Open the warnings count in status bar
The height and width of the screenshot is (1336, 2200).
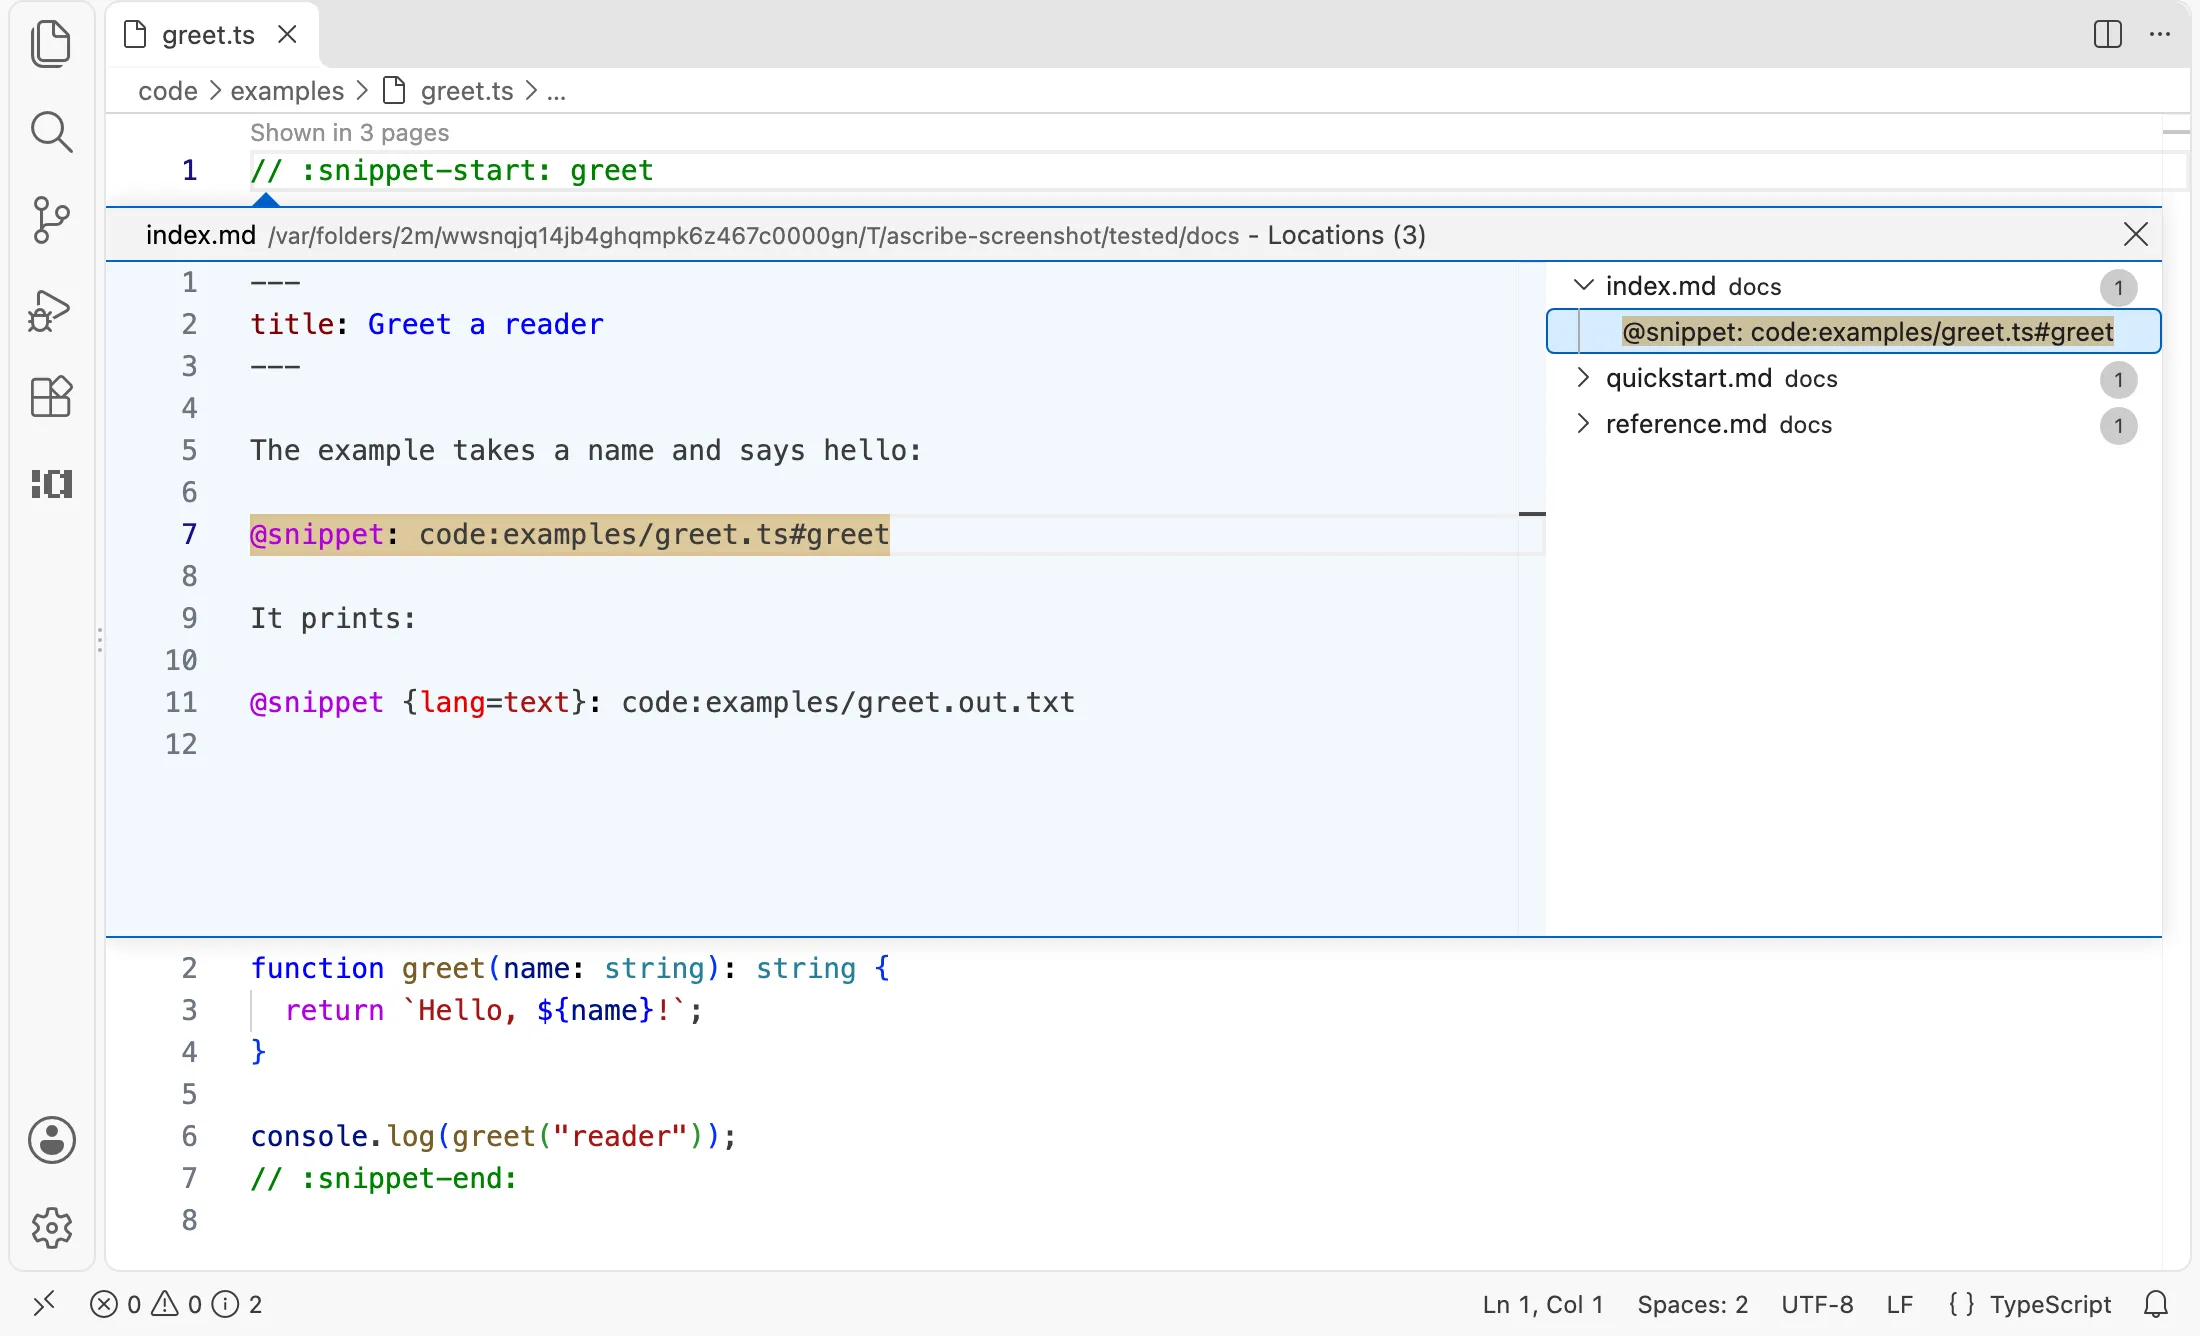pyautogui.click(x=176, y=1304)
